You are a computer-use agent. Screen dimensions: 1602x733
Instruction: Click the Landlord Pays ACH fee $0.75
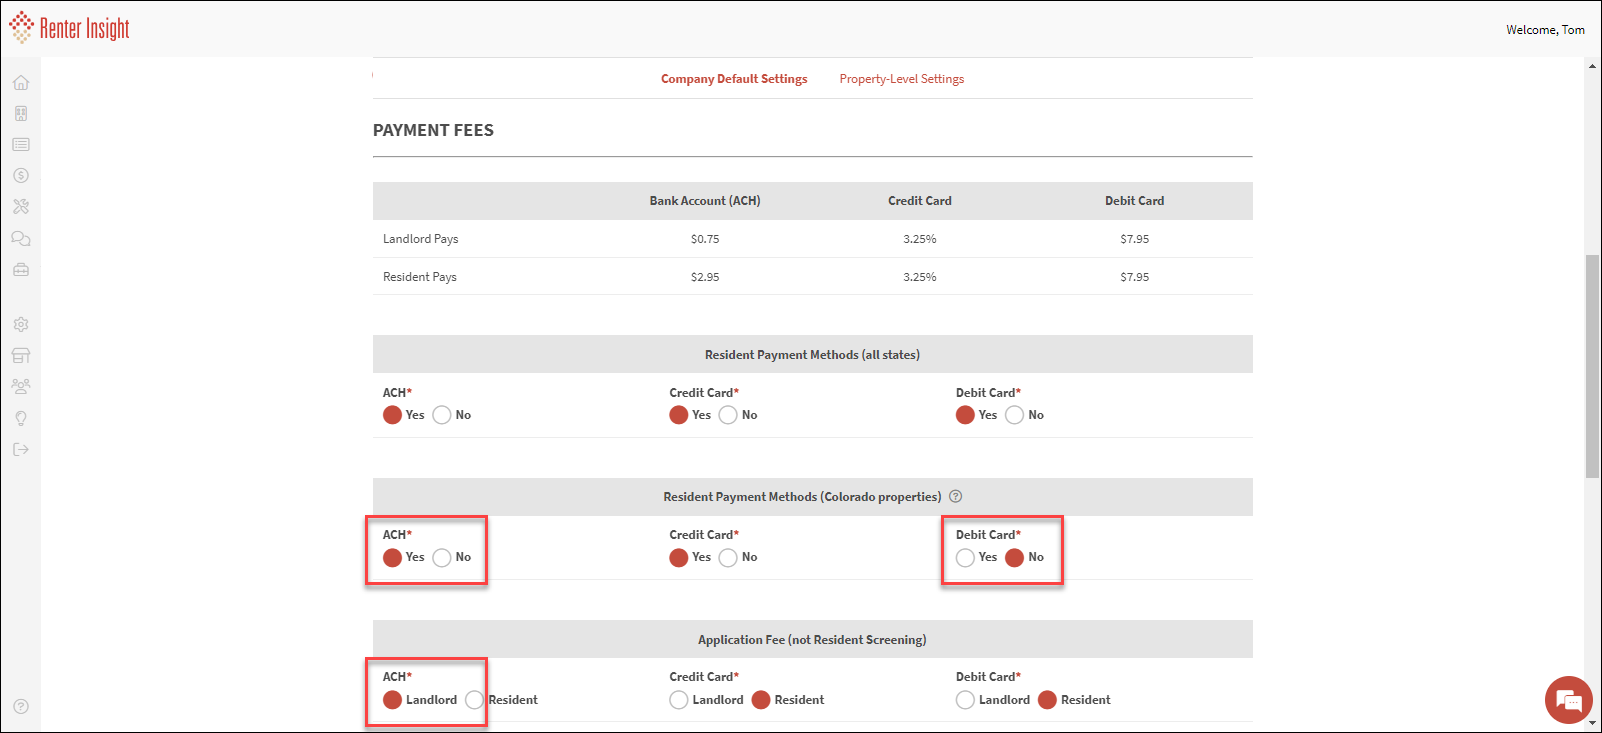[705, 239]
